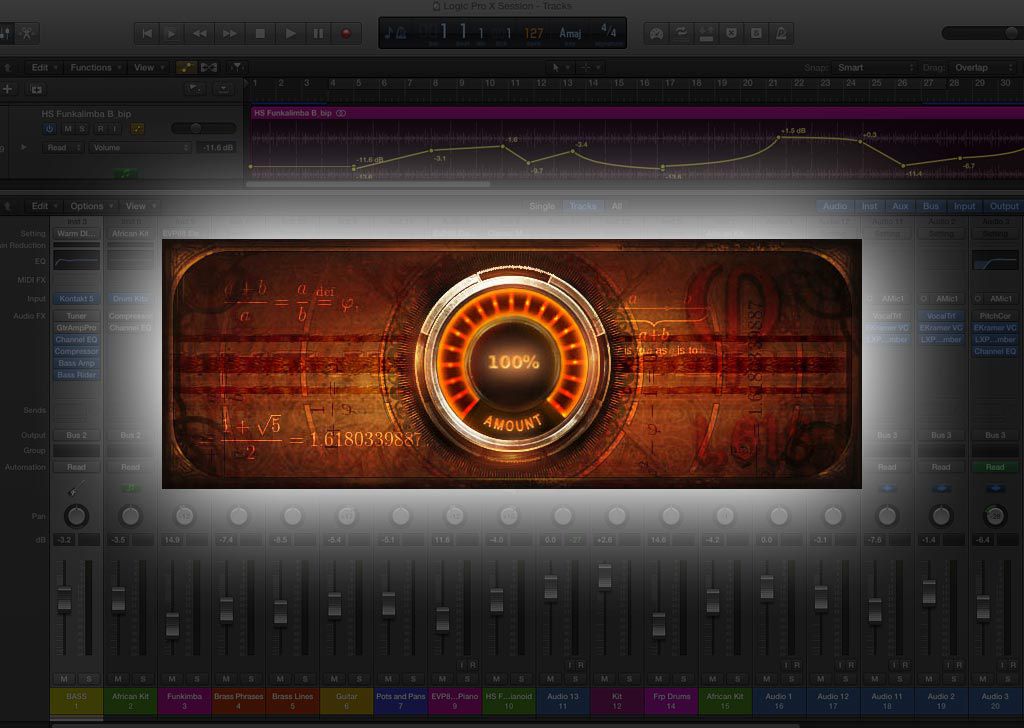Open the mixer Options menu

(91, 206)
